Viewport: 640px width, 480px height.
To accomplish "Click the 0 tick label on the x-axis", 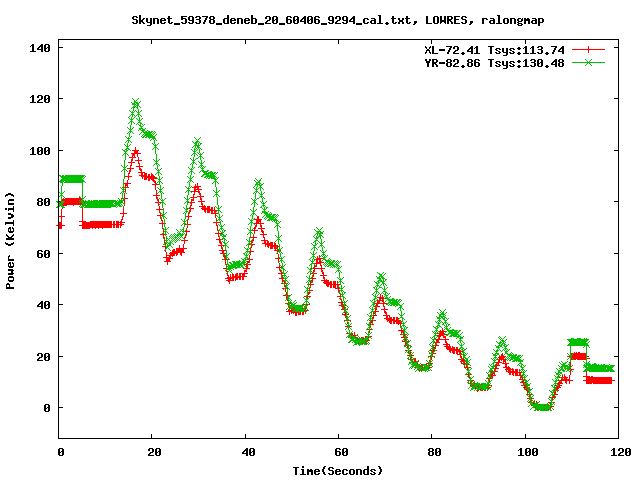I will point(60,452).
